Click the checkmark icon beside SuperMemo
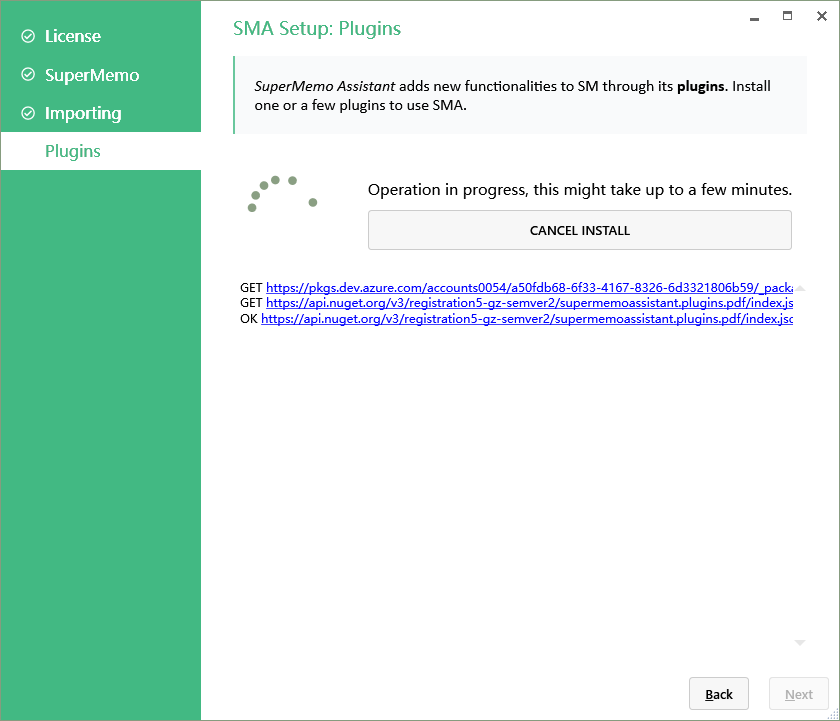 coord(28,76)
